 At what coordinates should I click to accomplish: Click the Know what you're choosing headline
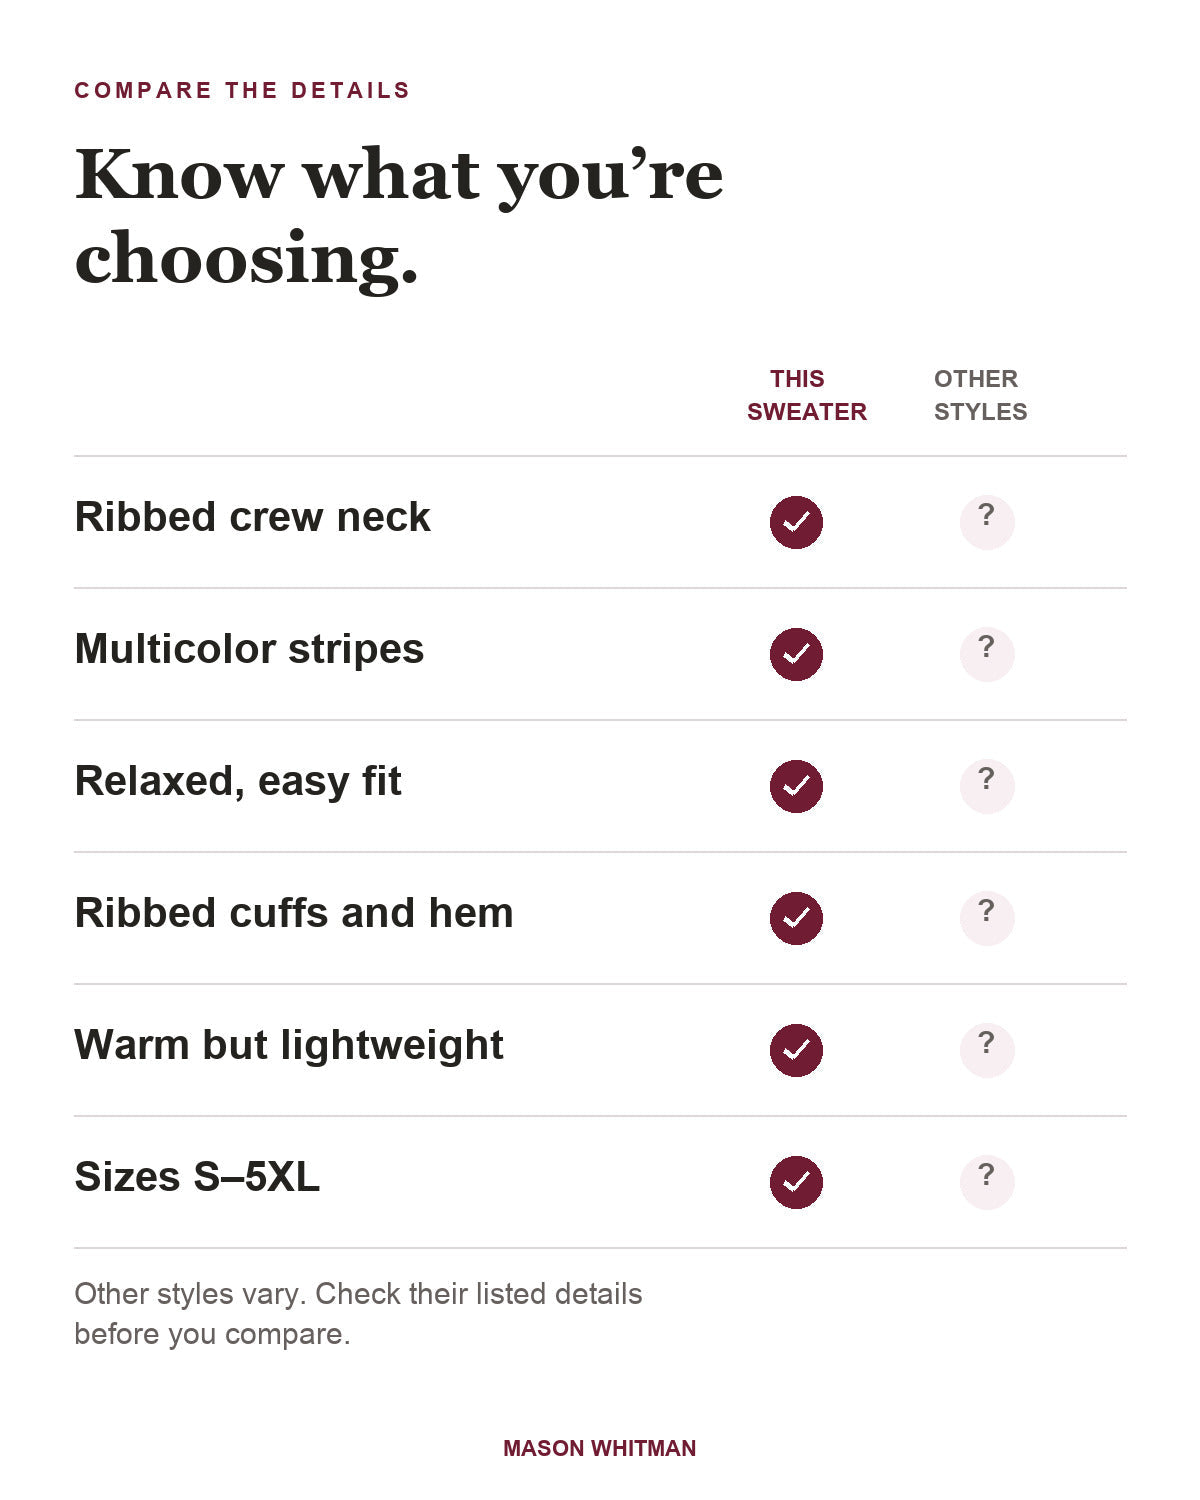[399, 216]
